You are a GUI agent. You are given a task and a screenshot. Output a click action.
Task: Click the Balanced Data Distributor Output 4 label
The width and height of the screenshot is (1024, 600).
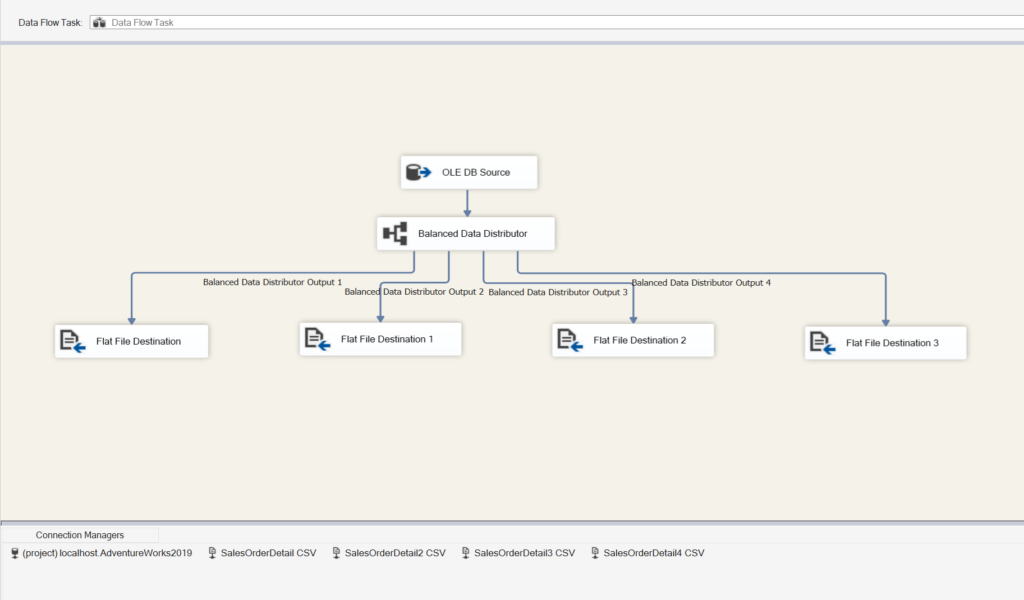point(700,282)
